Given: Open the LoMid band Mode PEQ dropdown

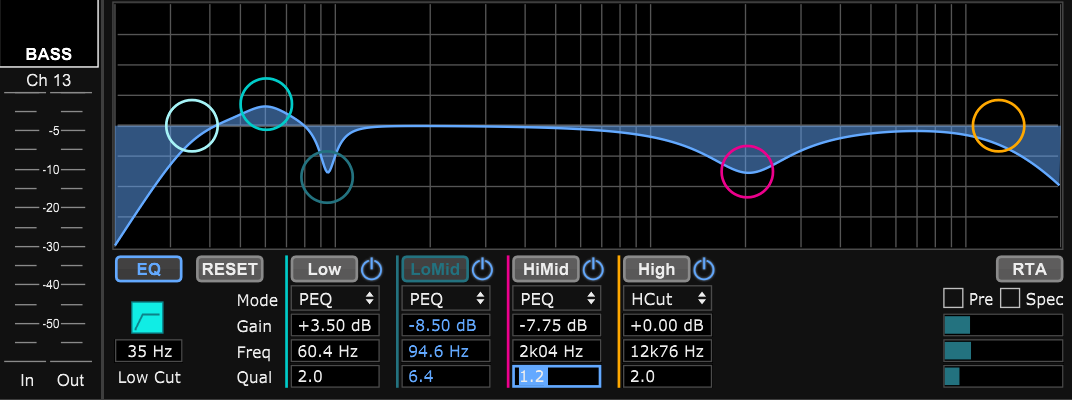Looking at the screenshot, I should point(446,298).
